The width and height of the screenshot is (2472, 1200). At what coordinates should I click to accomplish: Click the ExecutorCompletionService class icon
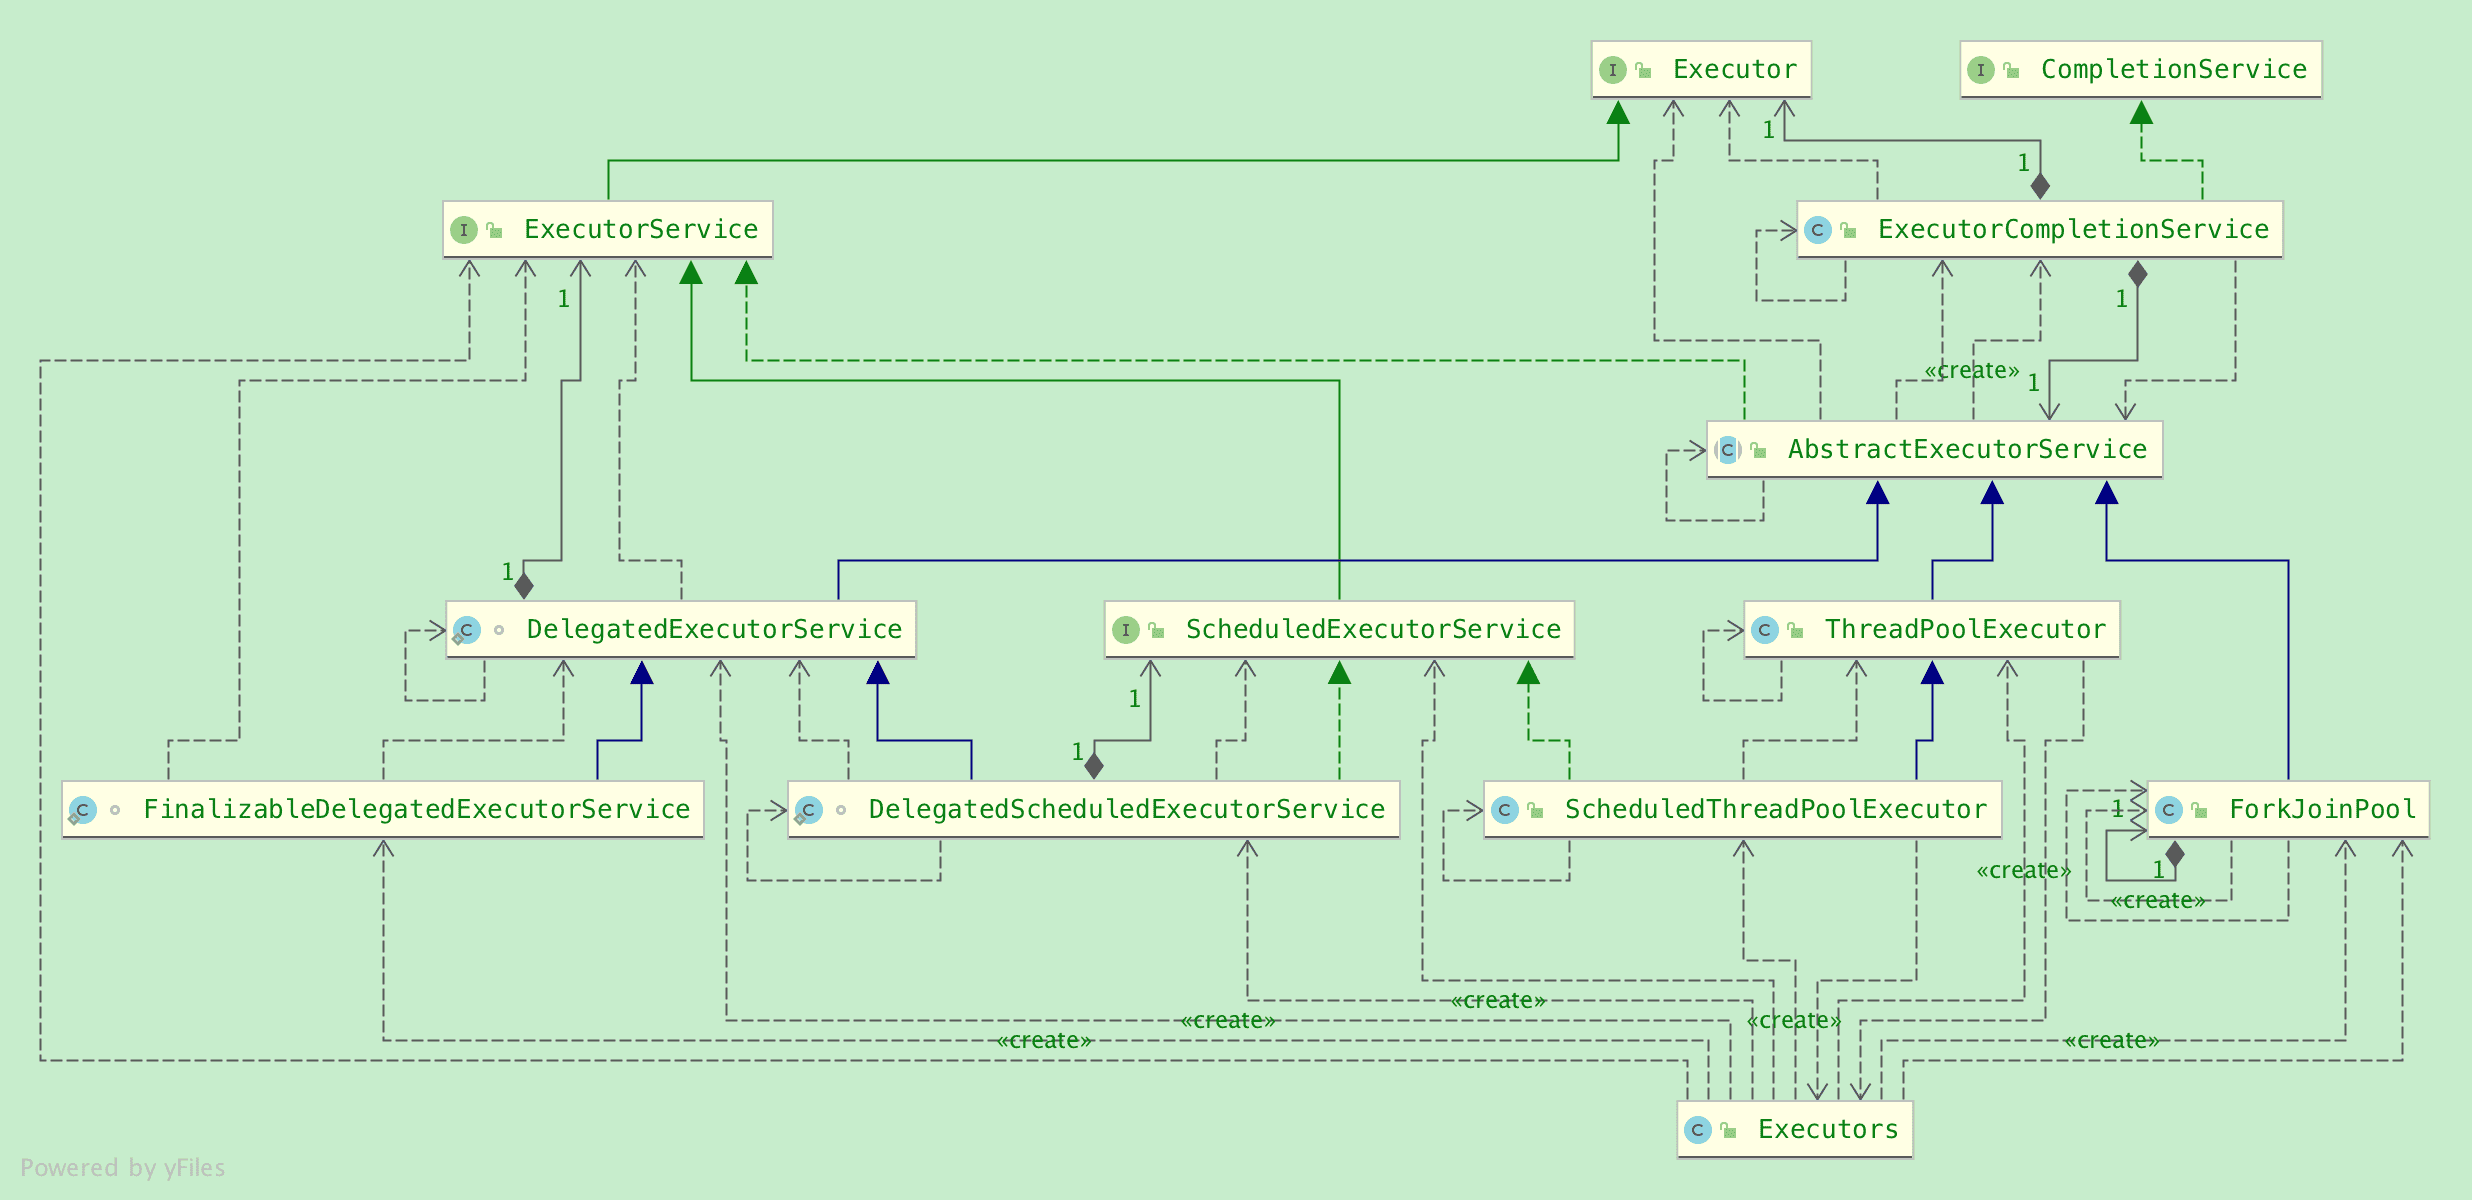[x=1817, y=230]
